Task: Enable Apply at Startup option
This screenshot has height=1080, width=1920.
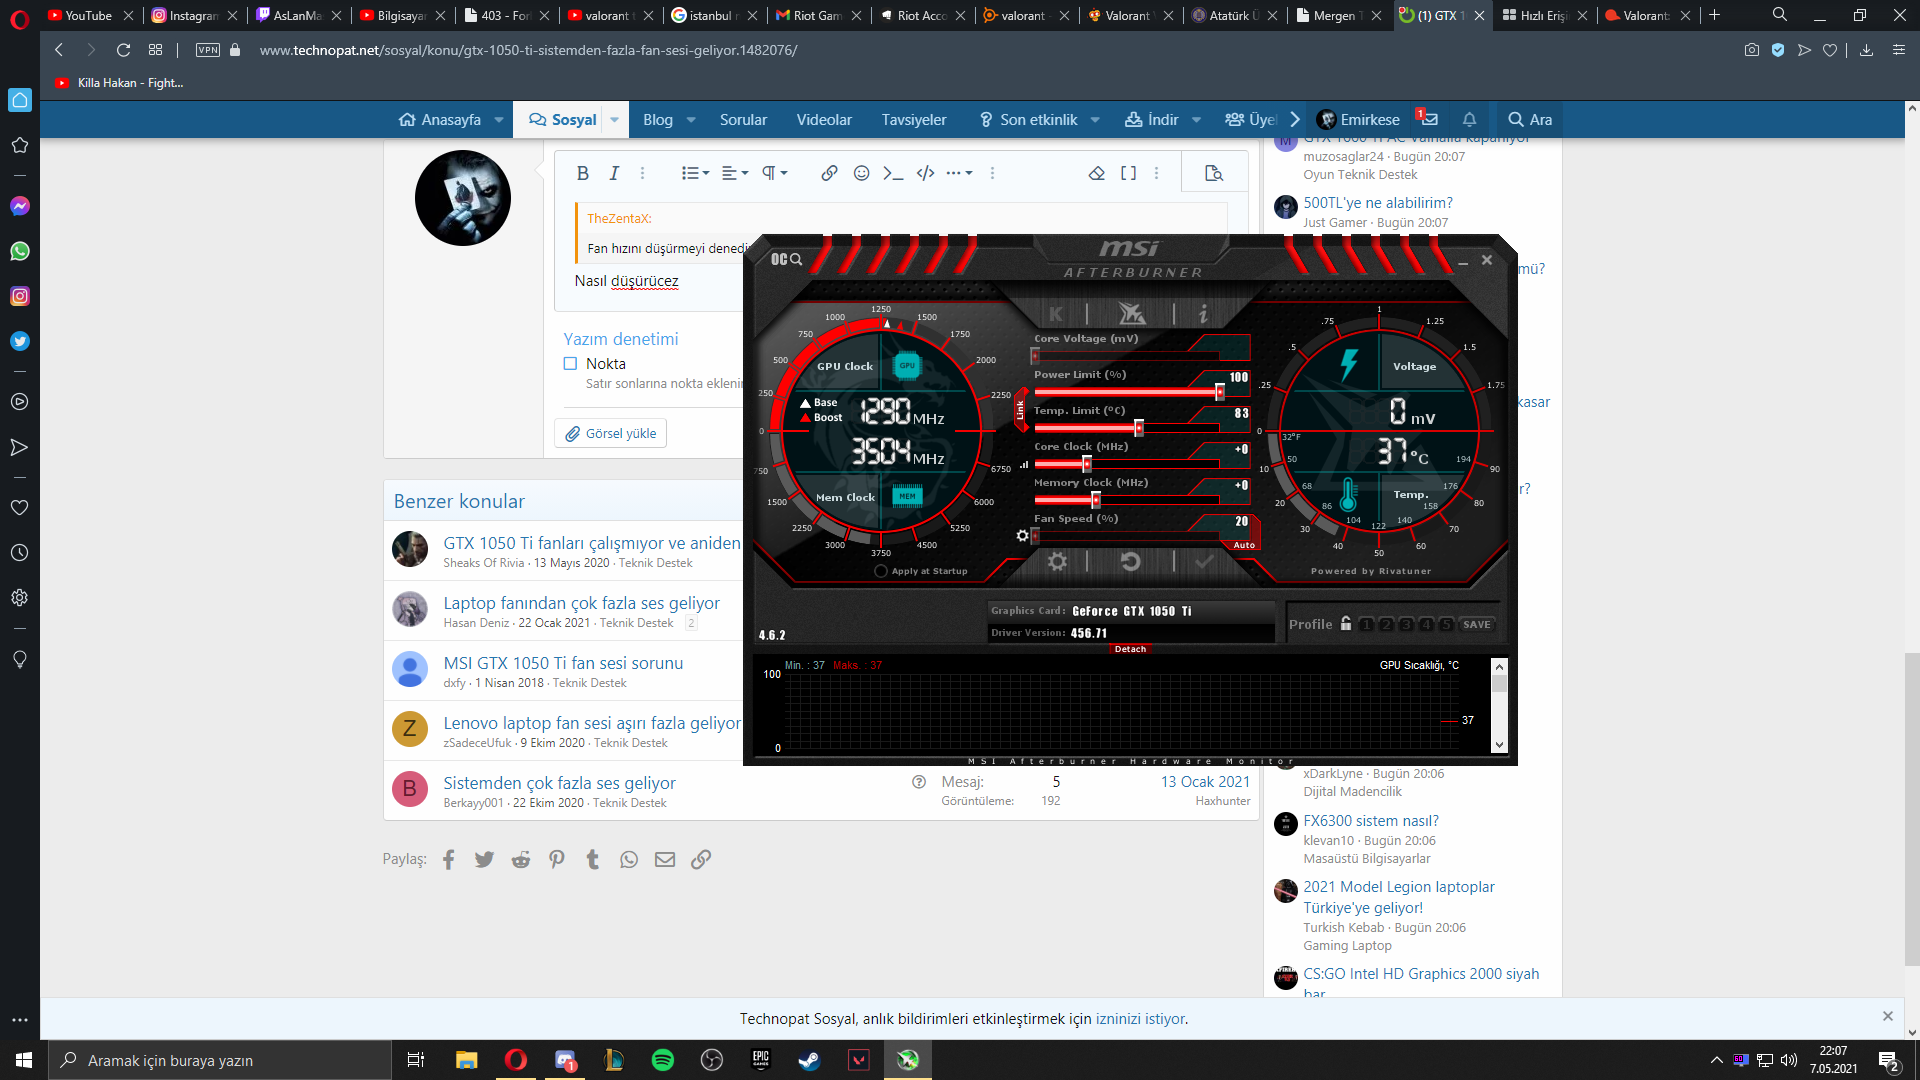Action: click(881, 571)
